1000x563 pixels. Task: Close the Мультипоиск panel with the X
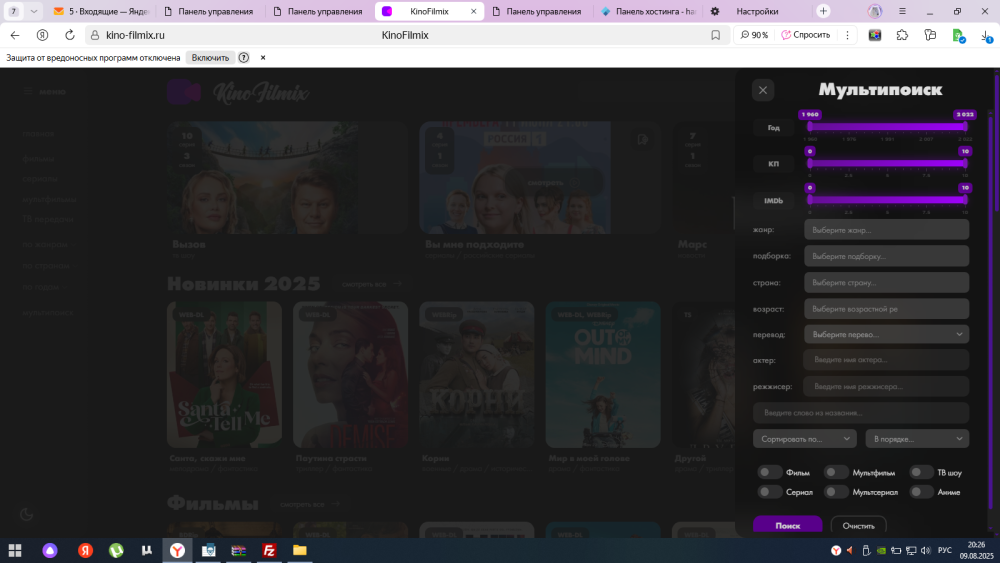pyautogui.click(x=763, y=90)
